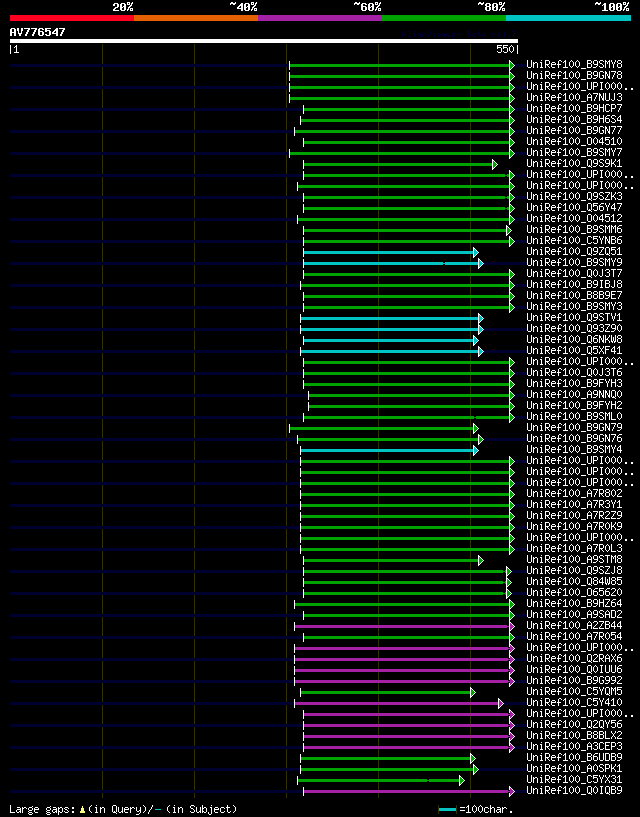Screen dimensions: 640x817
Task: Open hit UniRef100_B9H6S4
Action: (574, 119)
